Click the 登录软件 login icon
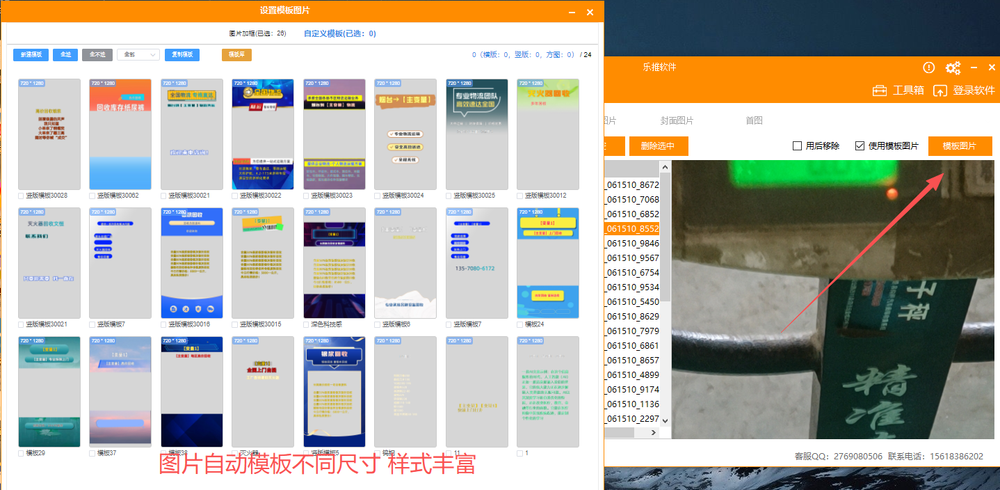Image resolution: width=1000 pixels, height=490 pixels. tap(940, 91)
